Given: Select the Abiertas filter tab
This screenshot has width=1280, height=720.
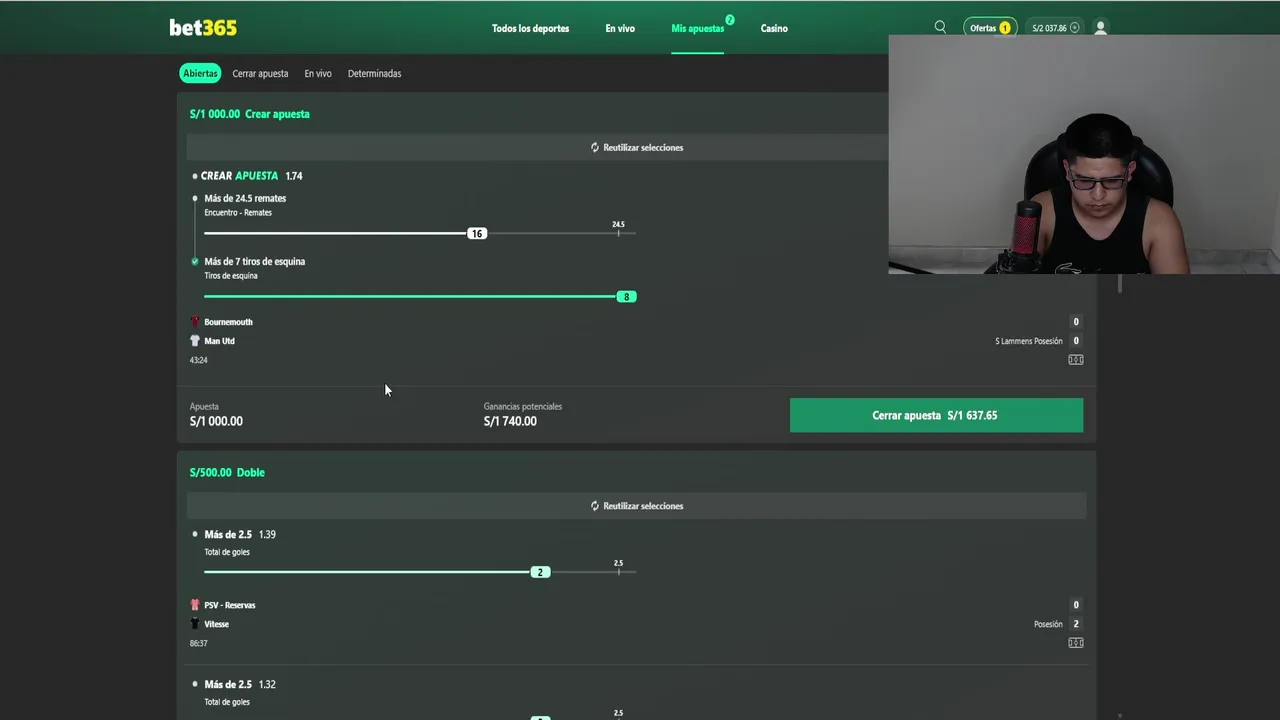Looking at the screenshot, I should pyautogui.click(x=200, y=73).
